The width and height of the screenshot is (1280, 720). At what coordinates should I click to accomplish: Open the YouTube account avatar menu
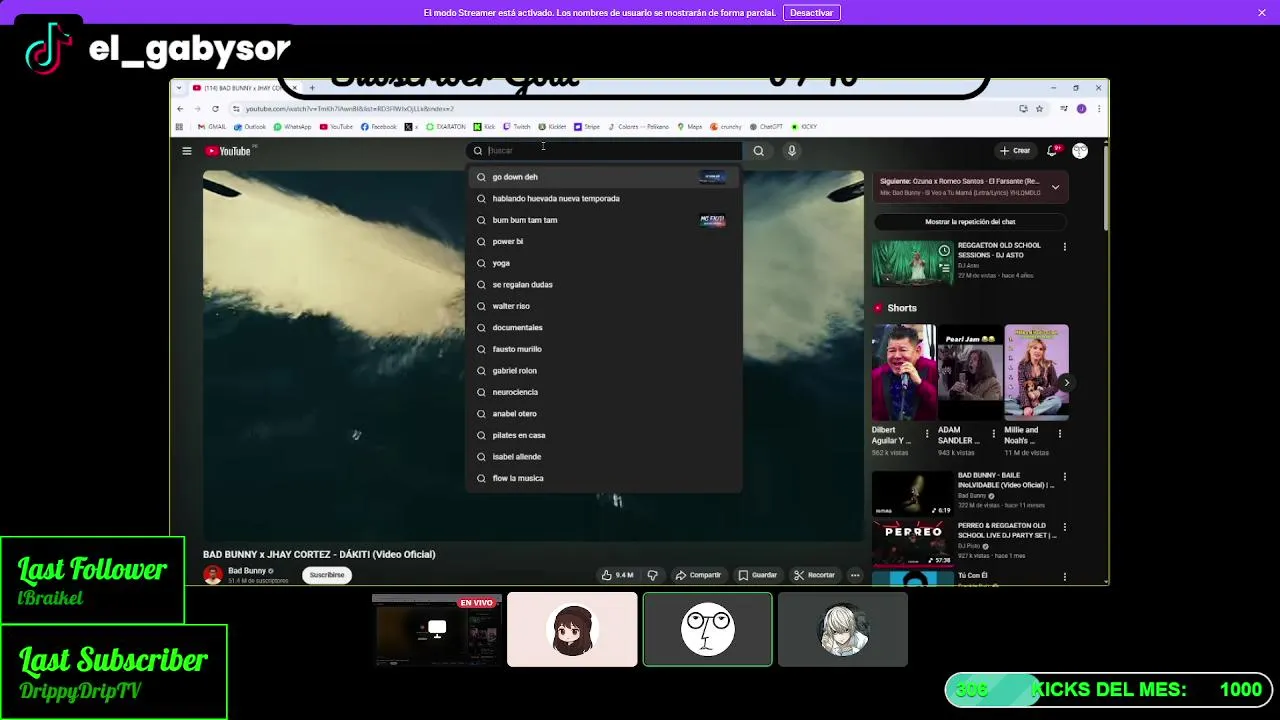coord(1080,151)
